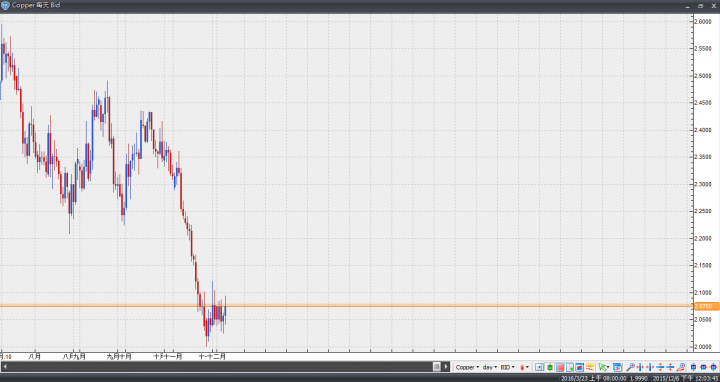Expand the arrow beside the green cursor tool
The width and height of the screenshot is (720, 382).
[x=608, y=367]
